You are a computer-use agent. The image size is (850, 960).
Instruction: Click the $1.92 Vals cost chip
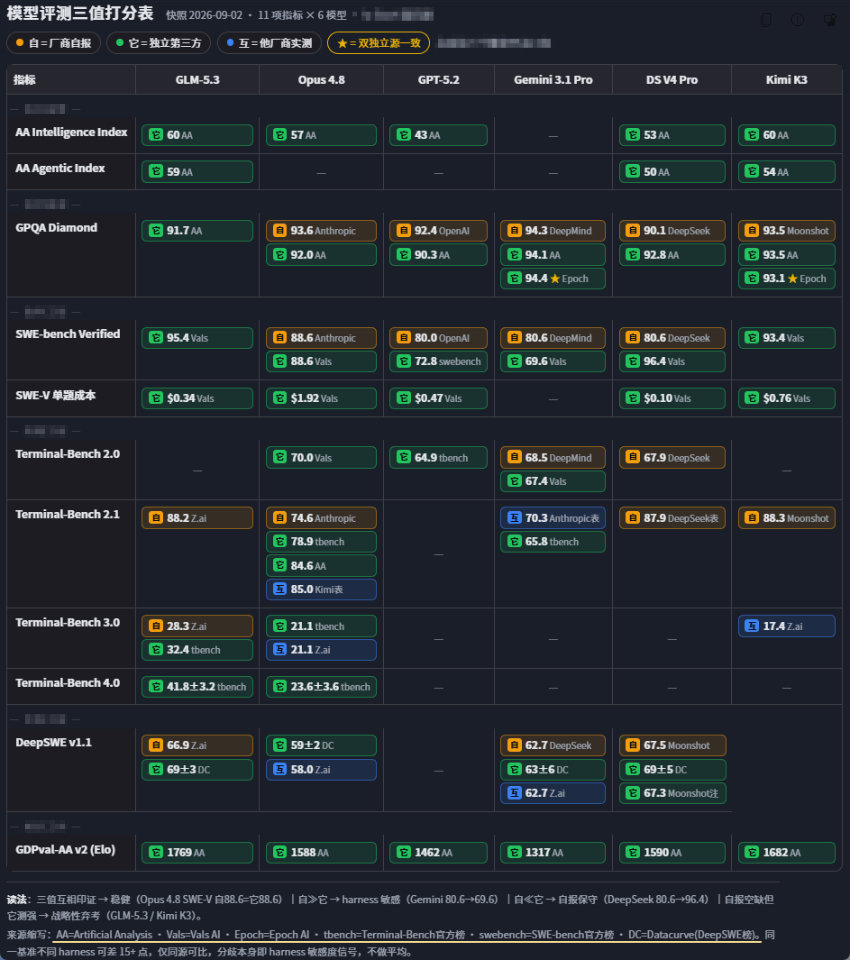click(322, 398)
